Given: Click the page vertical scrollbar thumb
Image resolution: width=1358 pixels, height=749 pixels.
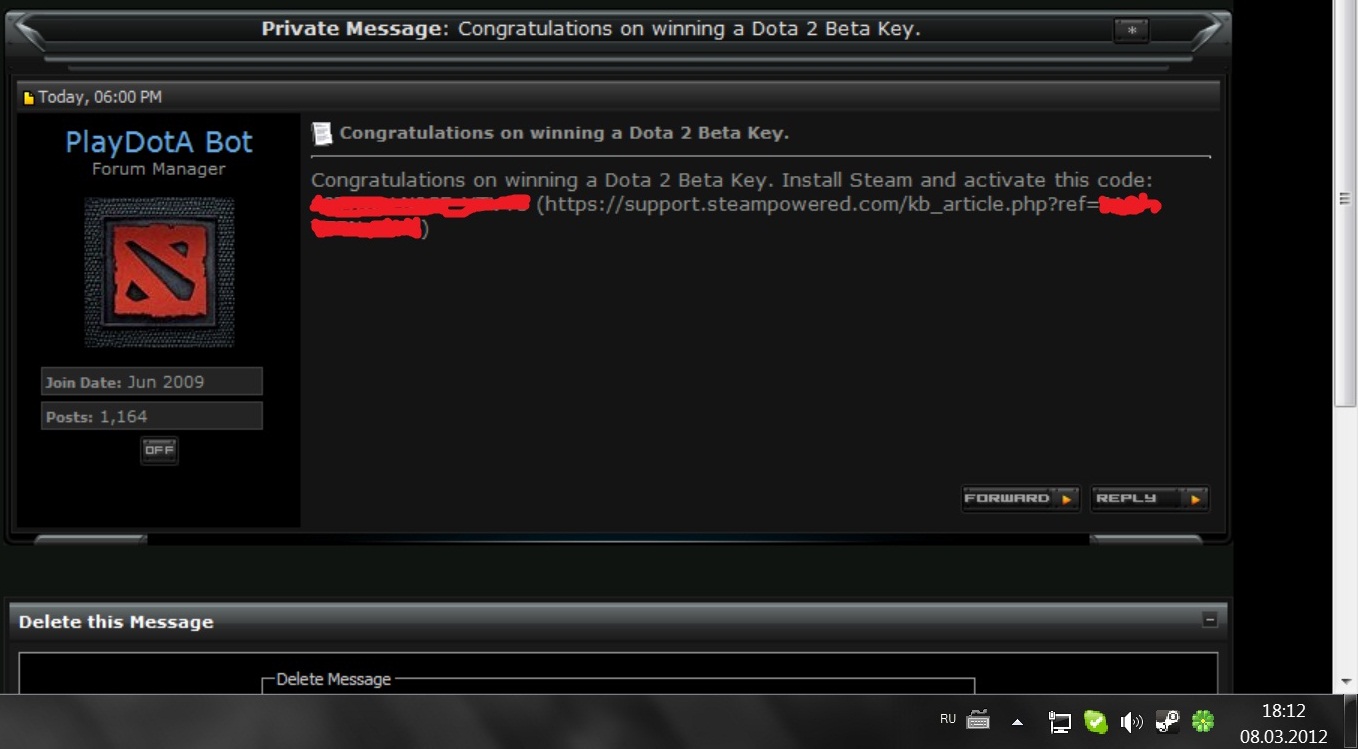Looking at the screenshot, I should click(1346, 200).
